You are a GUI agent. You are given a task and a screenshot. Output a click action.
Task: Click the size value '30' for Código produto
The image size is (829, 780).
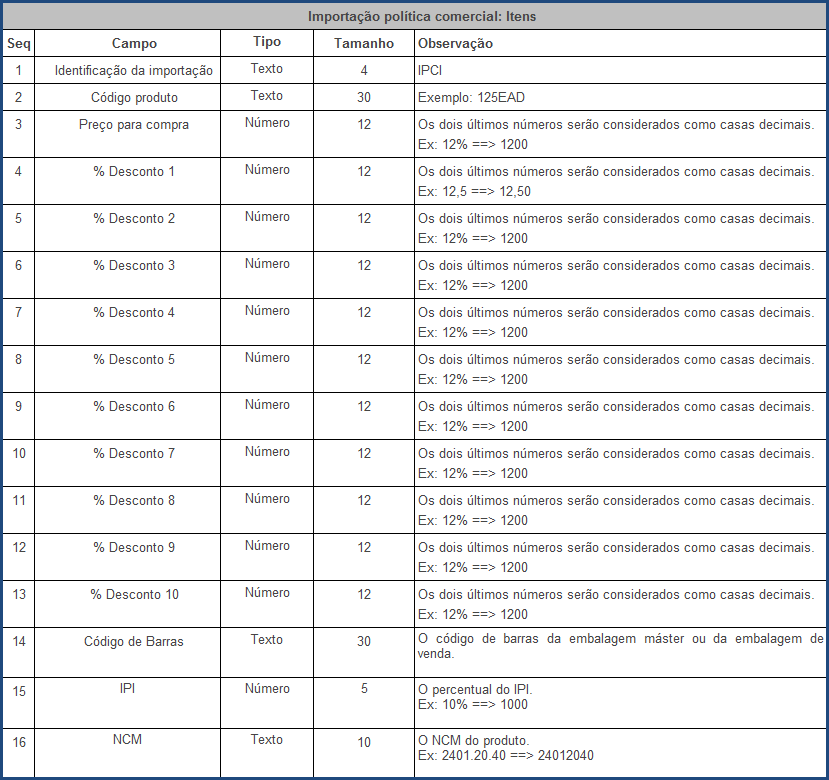click(x=364, y=97)
